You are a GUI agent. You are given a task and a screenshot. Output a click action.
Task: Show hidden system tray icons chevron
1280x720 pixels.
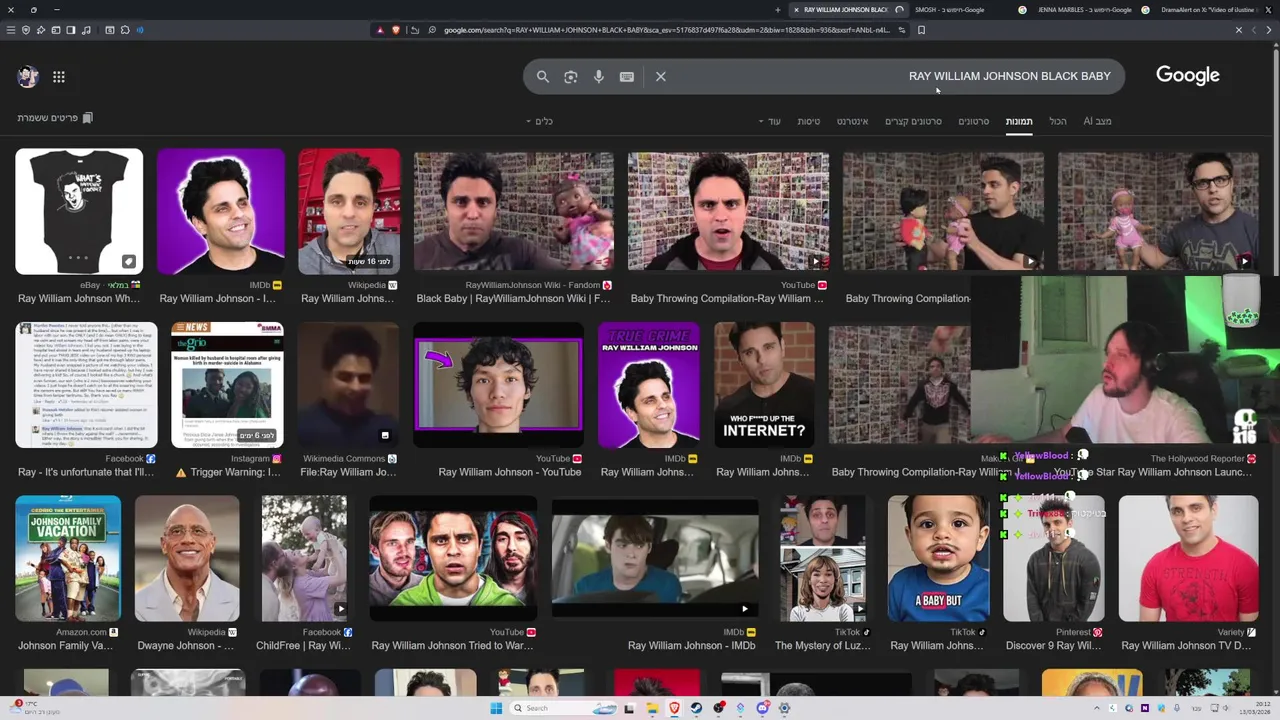pos(1097,708)
